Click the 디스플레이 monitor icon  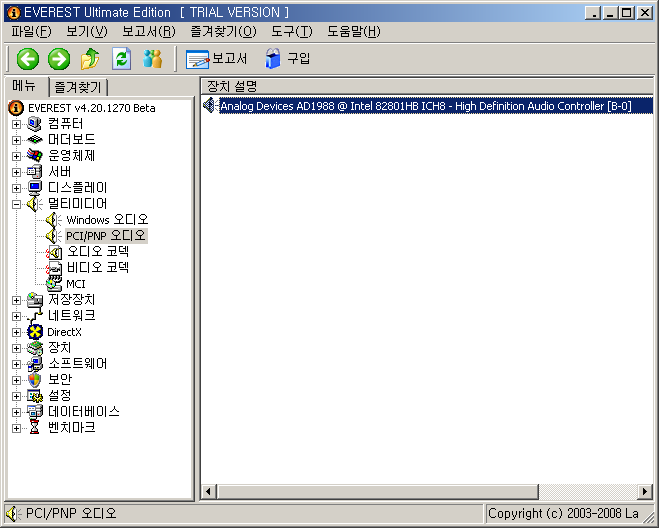[x=34, y=188]
